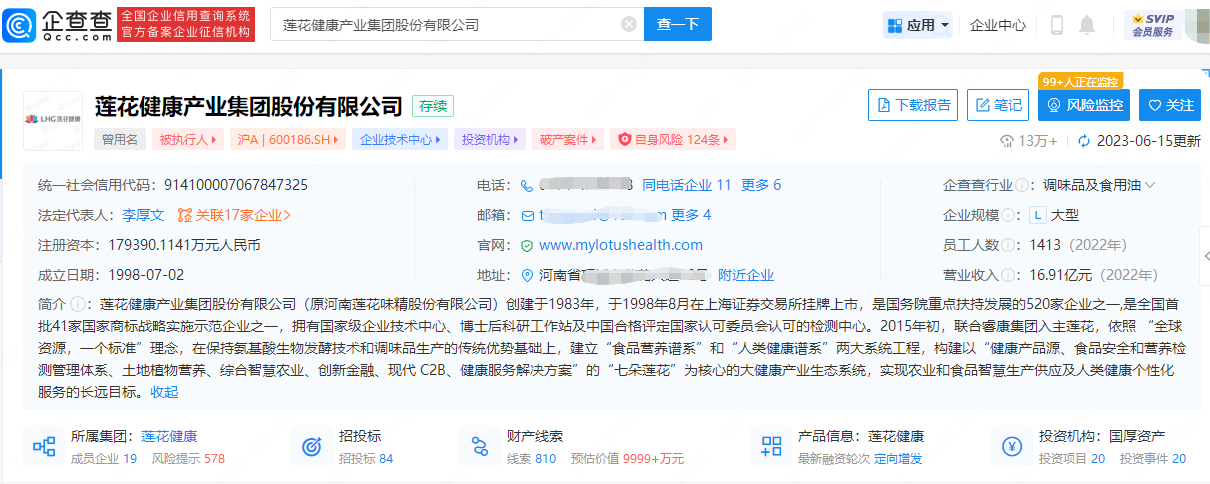Expand the 破产案件 tag
The width and height of the screenshot is (1210, 484).
(x=568, y=140)
